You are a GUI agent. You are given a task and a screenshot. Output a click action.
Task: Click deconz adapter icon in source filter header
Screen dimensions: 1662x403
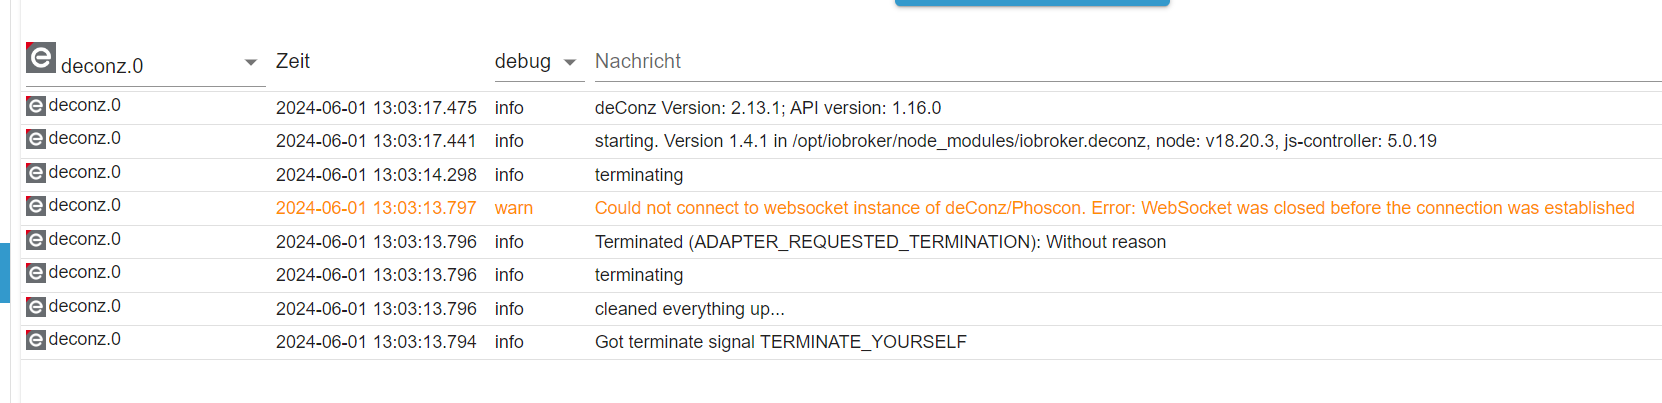click(x=40, y=58)
